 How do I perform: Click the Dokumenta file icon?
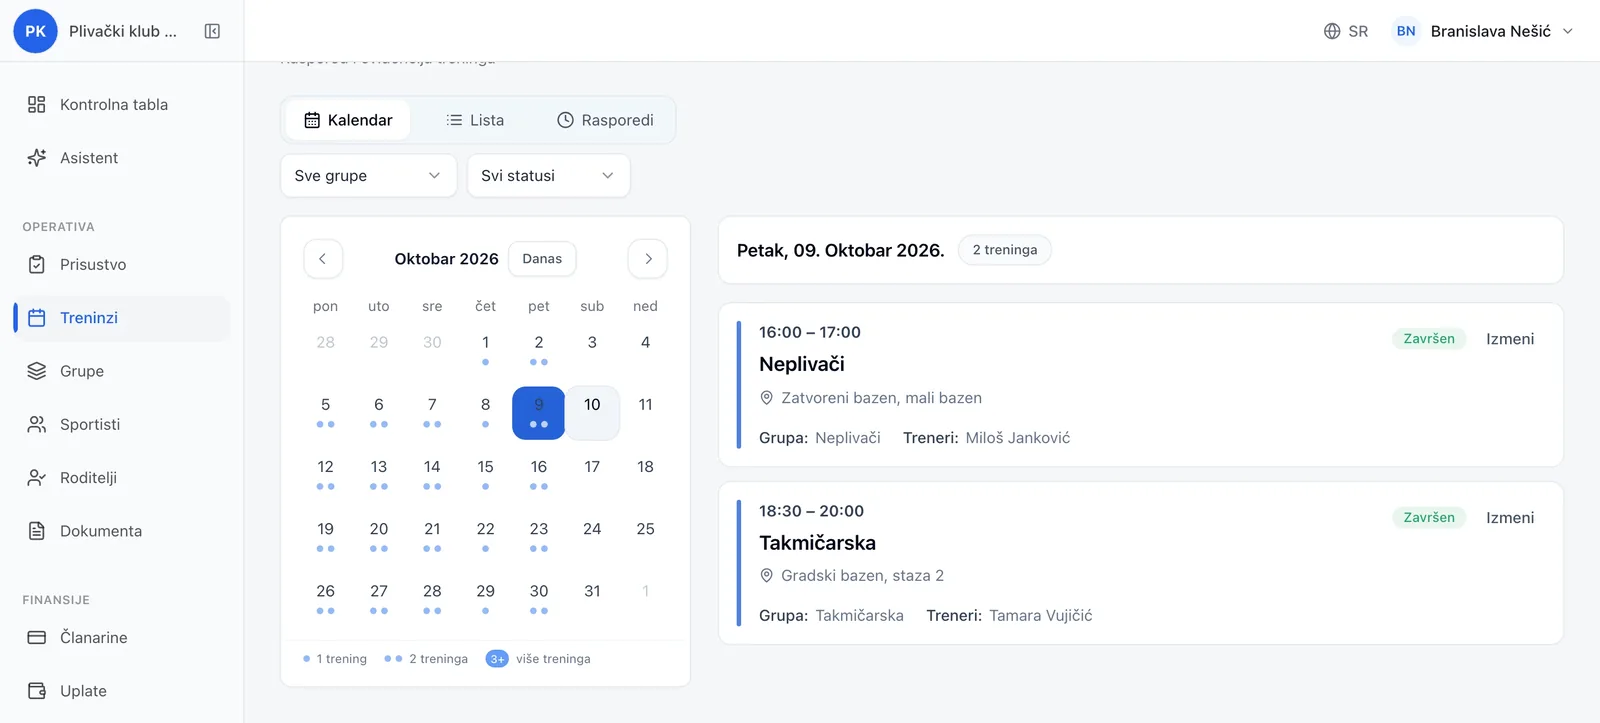pos(37,531)
